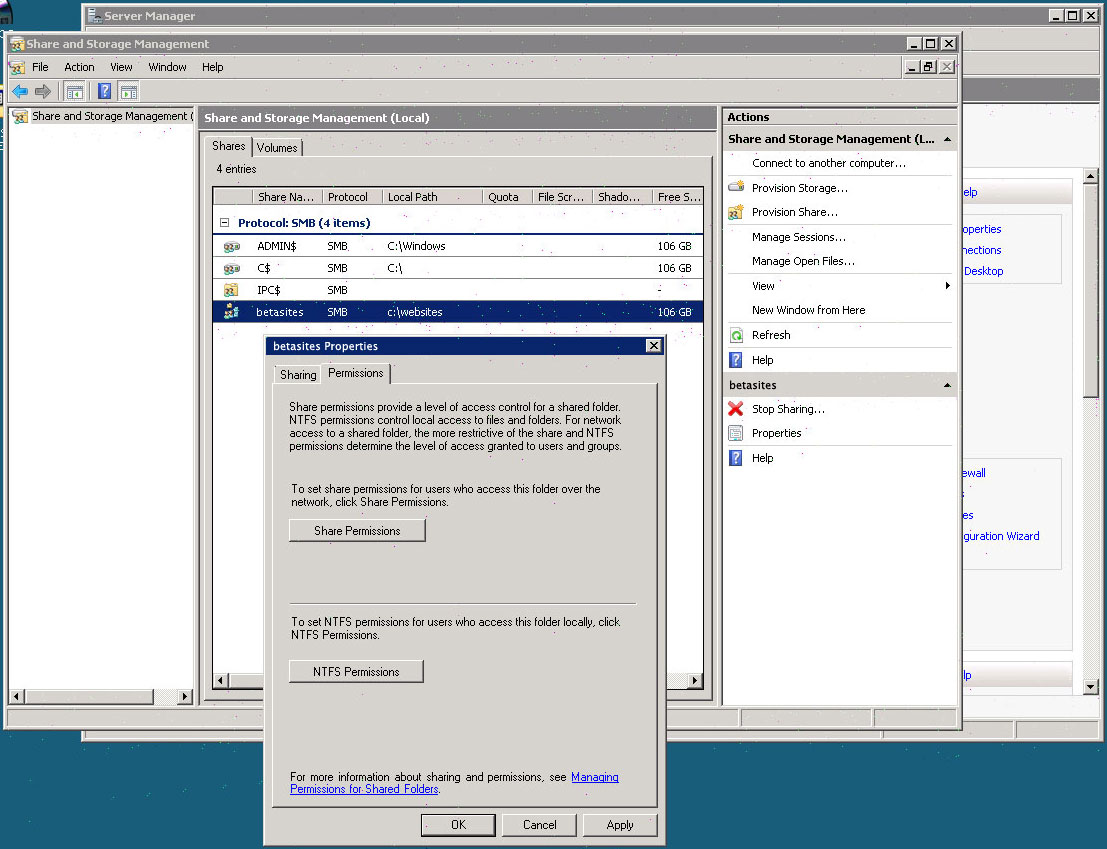Open the File menu
This screenshot has height=849, width=1107.
pos(40,67)
